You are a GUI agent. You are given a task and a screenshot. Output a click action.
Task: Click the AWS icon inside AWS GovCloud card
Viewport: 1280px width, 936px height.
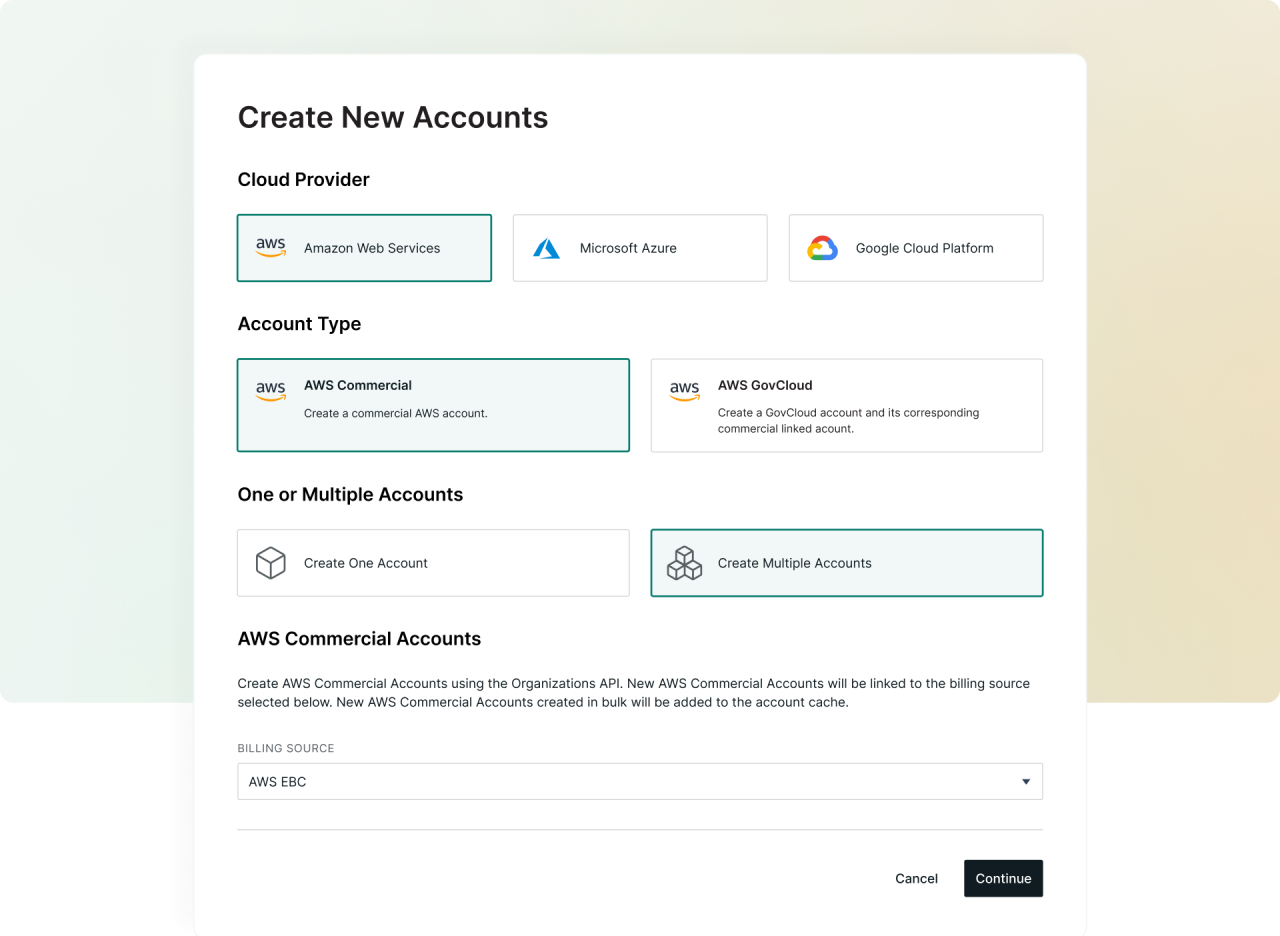tap(684, 390)
